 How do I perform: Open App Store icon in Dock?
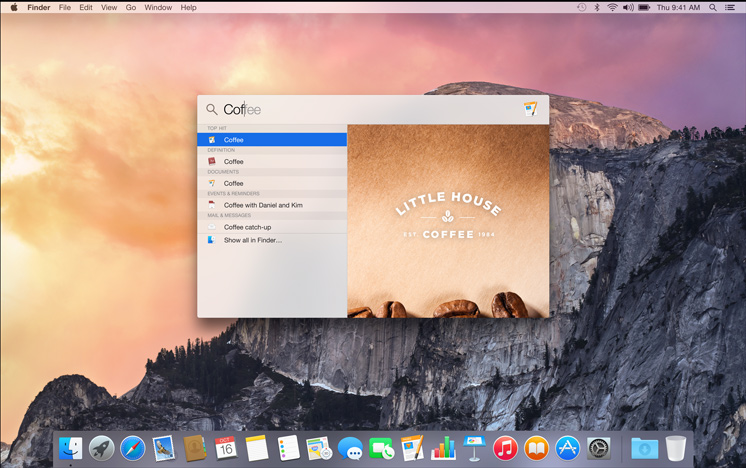[568, 448]
